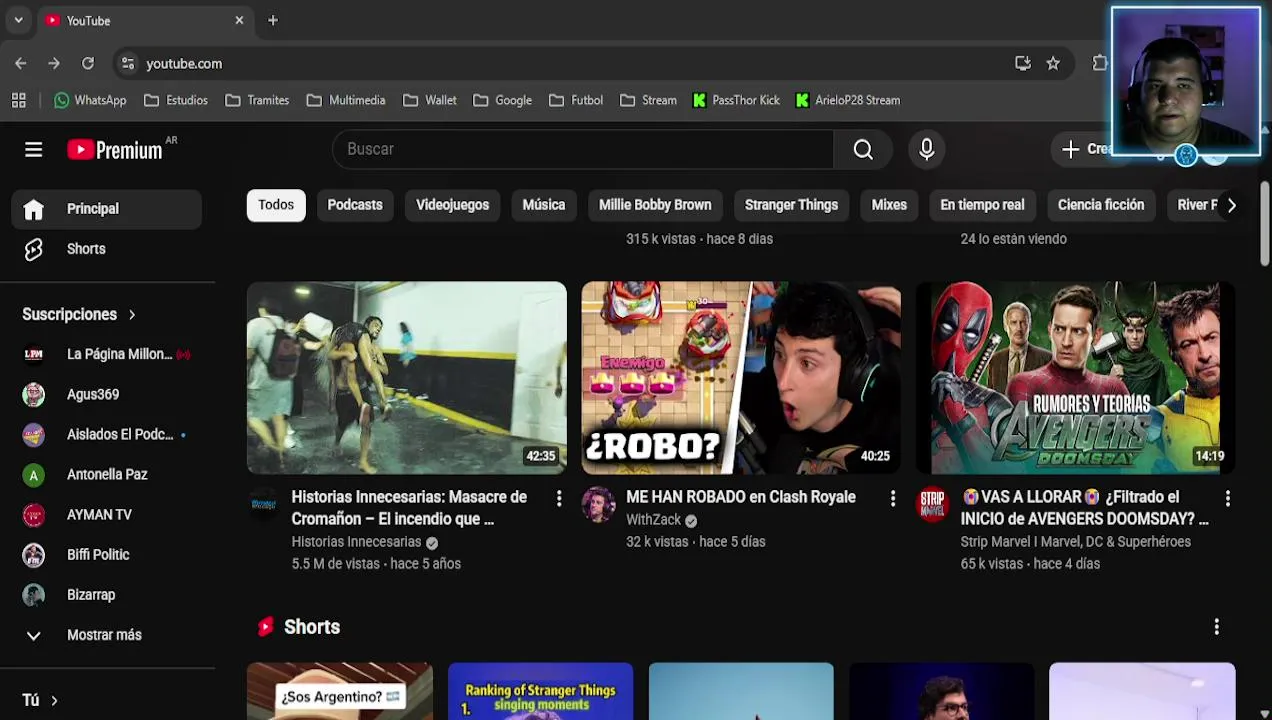This screenshot has height=720, width=1272.
Task: Open the ¿ROBO? Clash Royale thumbnail
Action: coord(741,378)
